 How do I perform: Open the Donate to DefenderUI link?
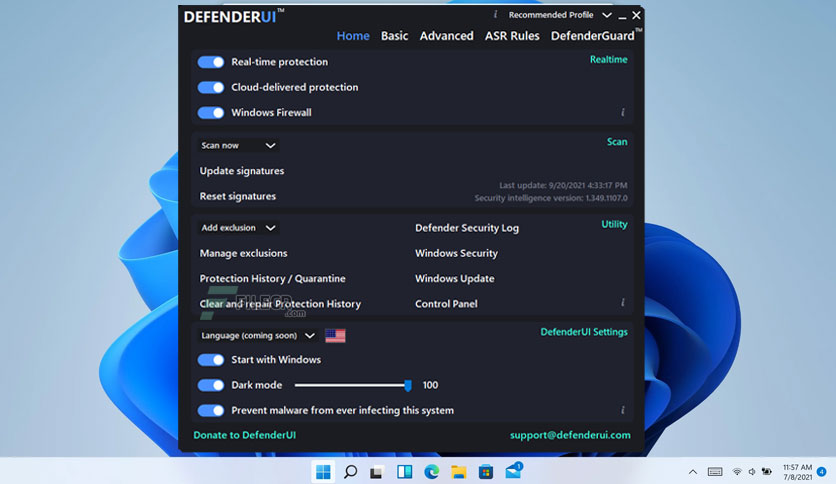245,435
